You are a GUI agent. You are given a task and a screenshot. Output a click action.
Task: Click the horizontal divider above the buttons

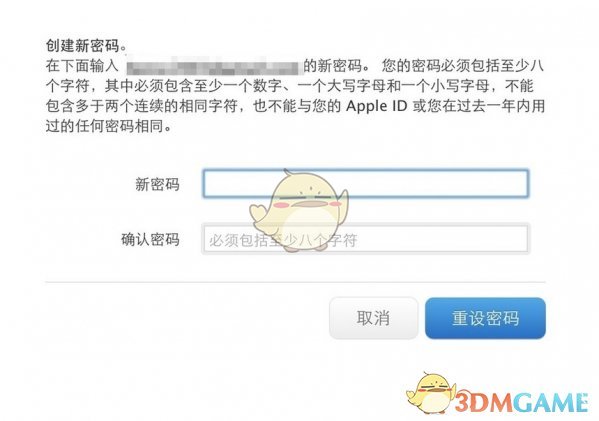point(295,282)
